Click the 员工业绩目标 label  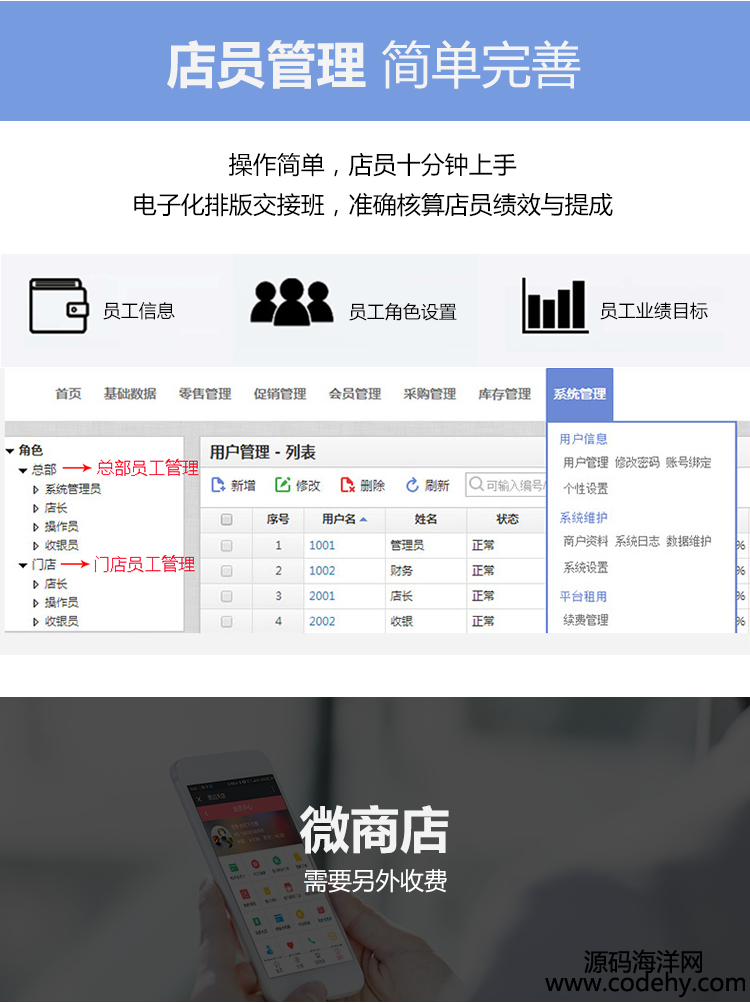pos(653,312)
